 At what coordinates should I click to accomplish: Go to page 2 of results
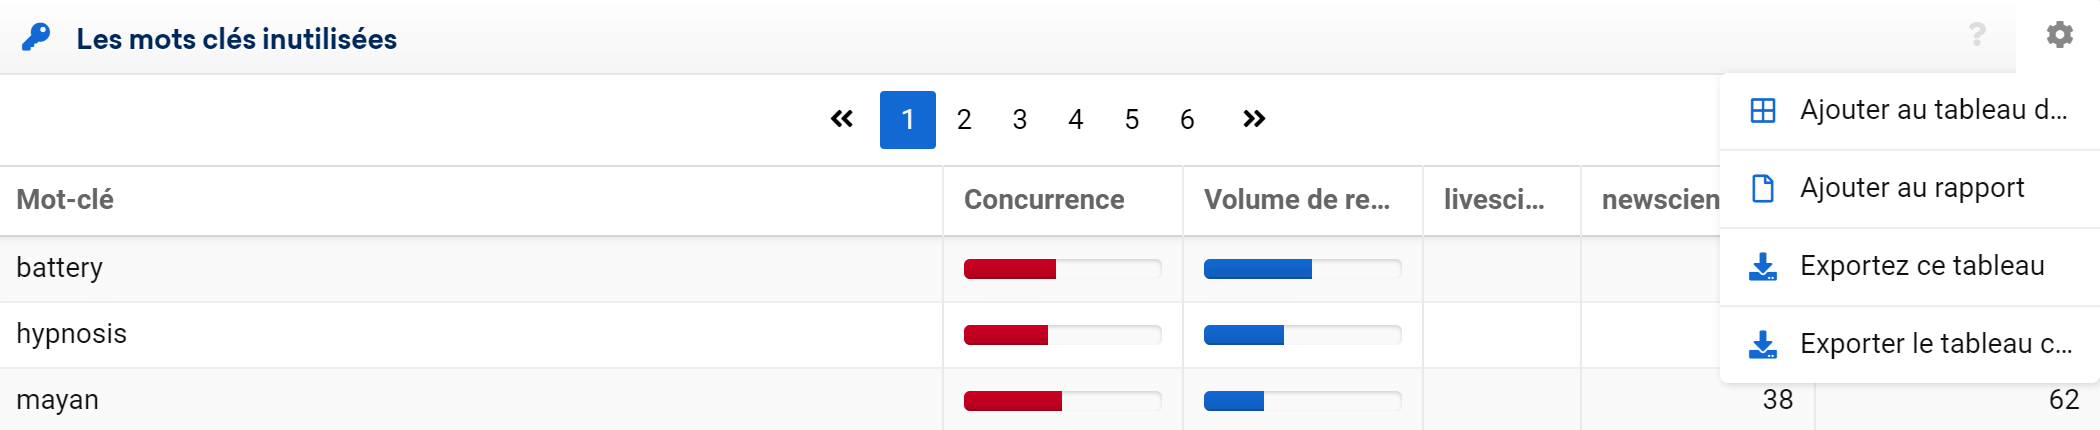964,120
